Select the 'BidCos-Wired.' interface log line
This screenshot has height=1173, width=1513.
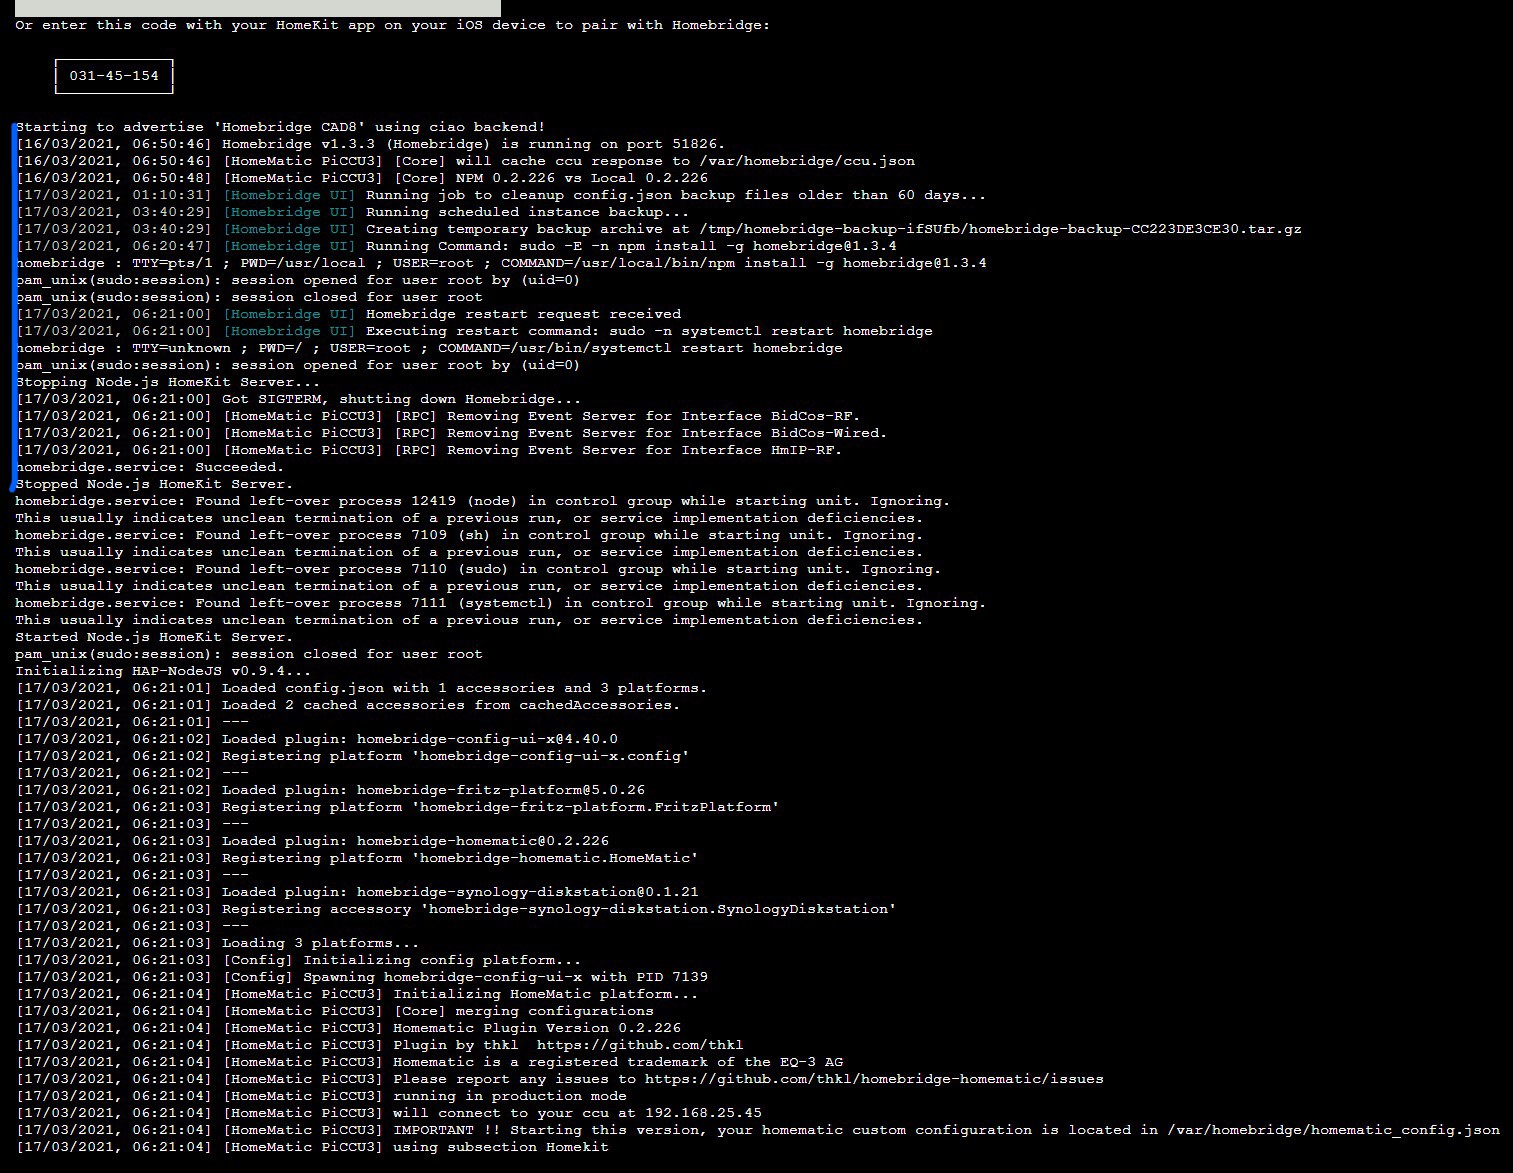pyautogui.click(x=451, y=433)
